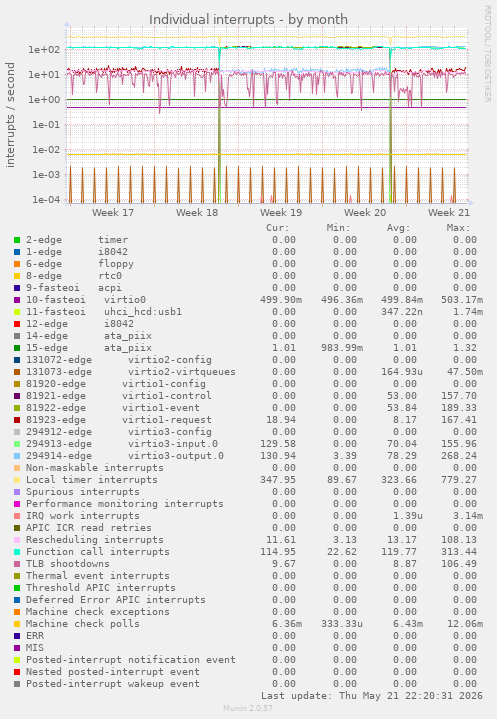Viewport: 497px width, 719px height.
Task: Click the yellow Local timer interrupts swatch
Action: (17, 480)
